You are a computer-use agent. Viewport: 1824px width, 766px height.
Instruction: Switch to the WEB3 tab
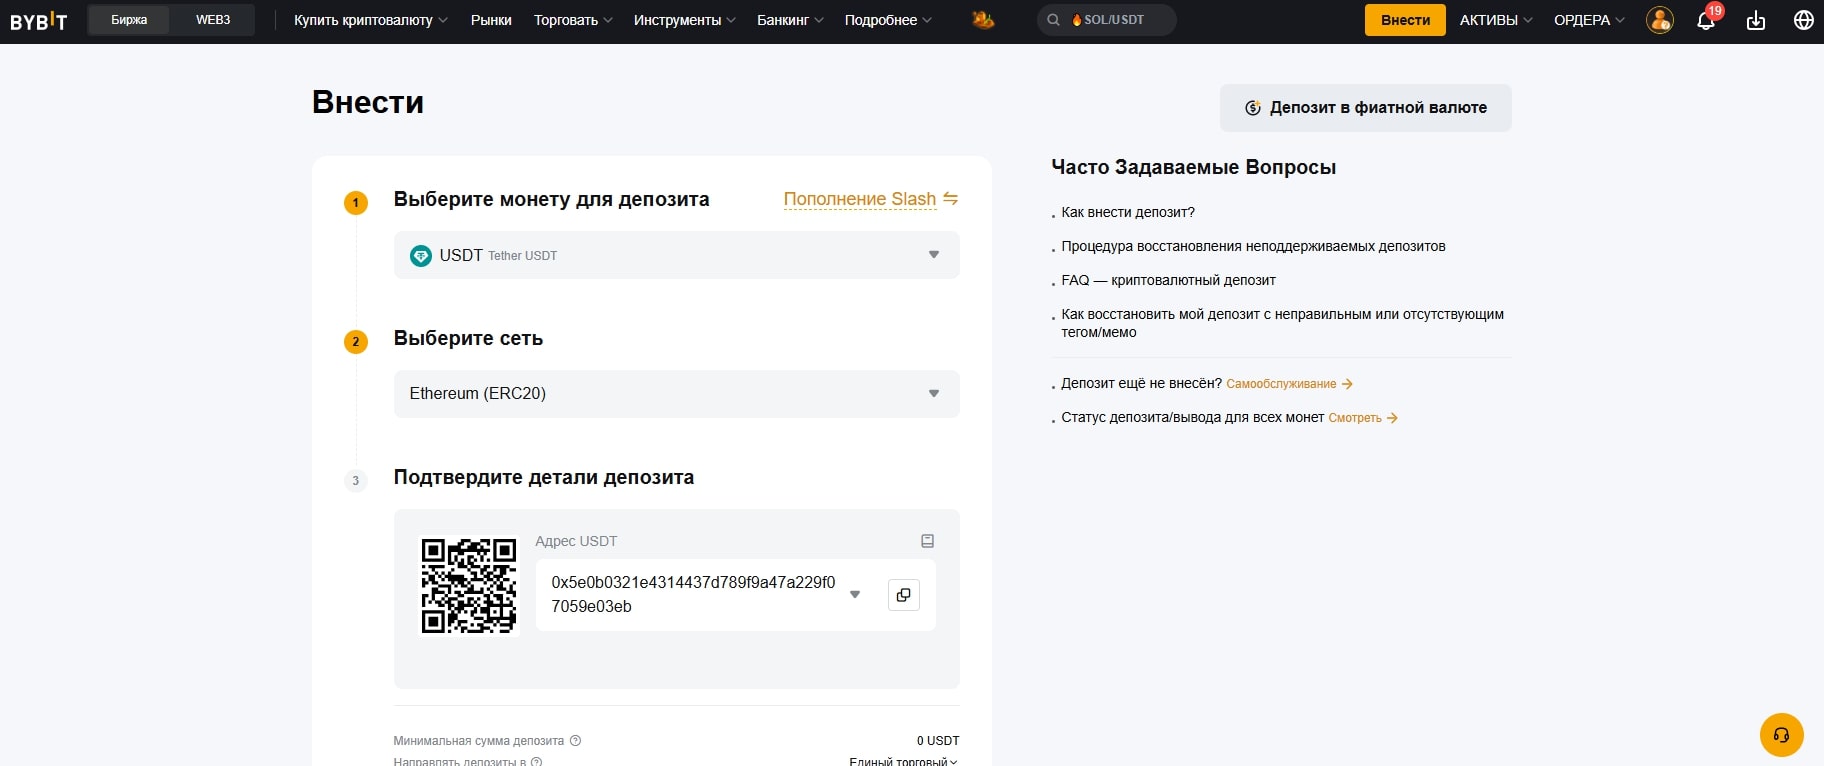213,20
